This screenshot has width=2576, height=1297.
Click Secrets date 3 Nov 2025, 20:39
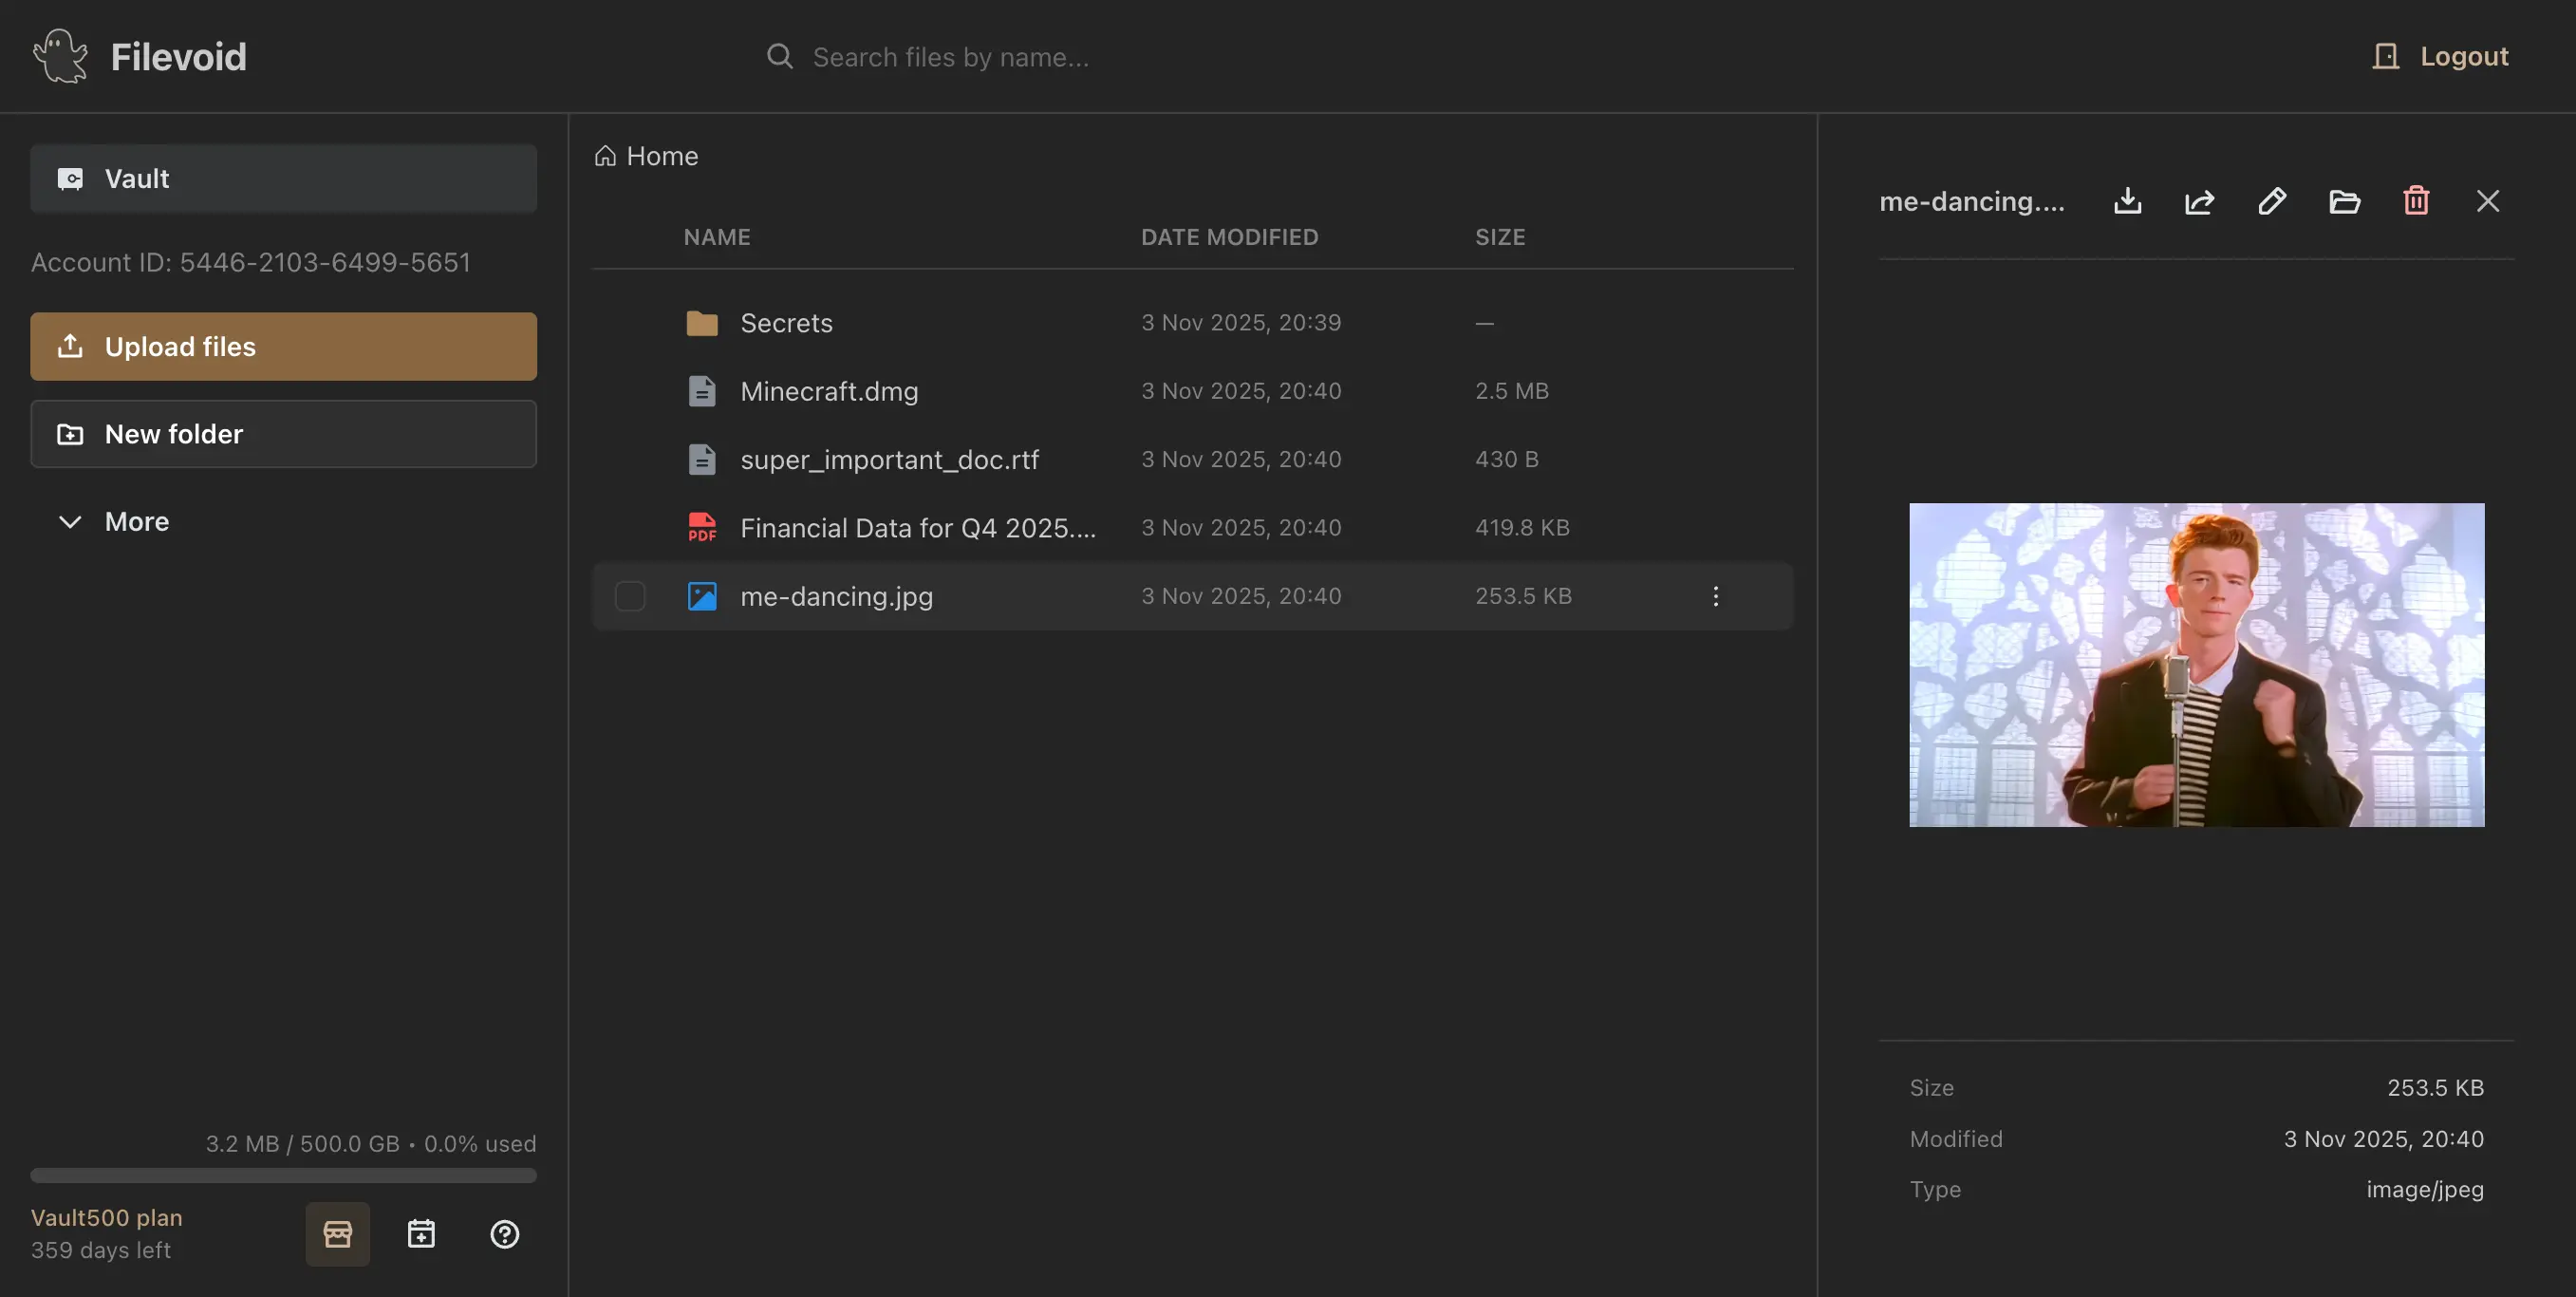tap(1241, 323)
